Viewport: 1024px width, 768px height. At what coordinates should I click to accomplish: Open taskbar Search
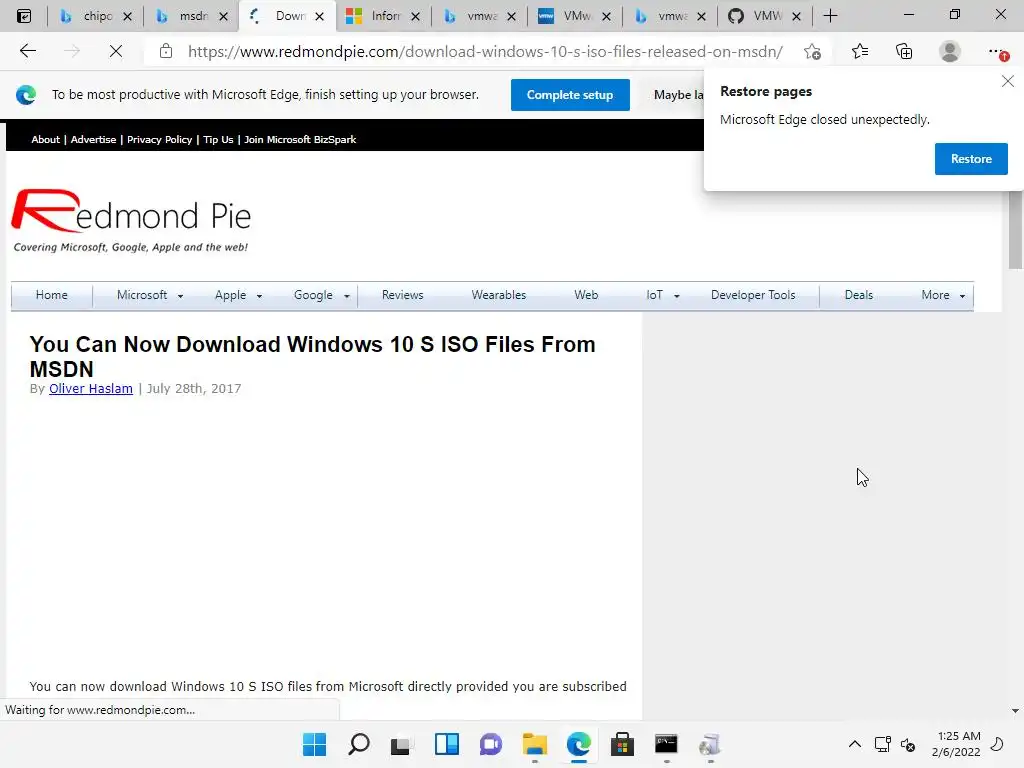pyautogui.click(x=359, y=744)
